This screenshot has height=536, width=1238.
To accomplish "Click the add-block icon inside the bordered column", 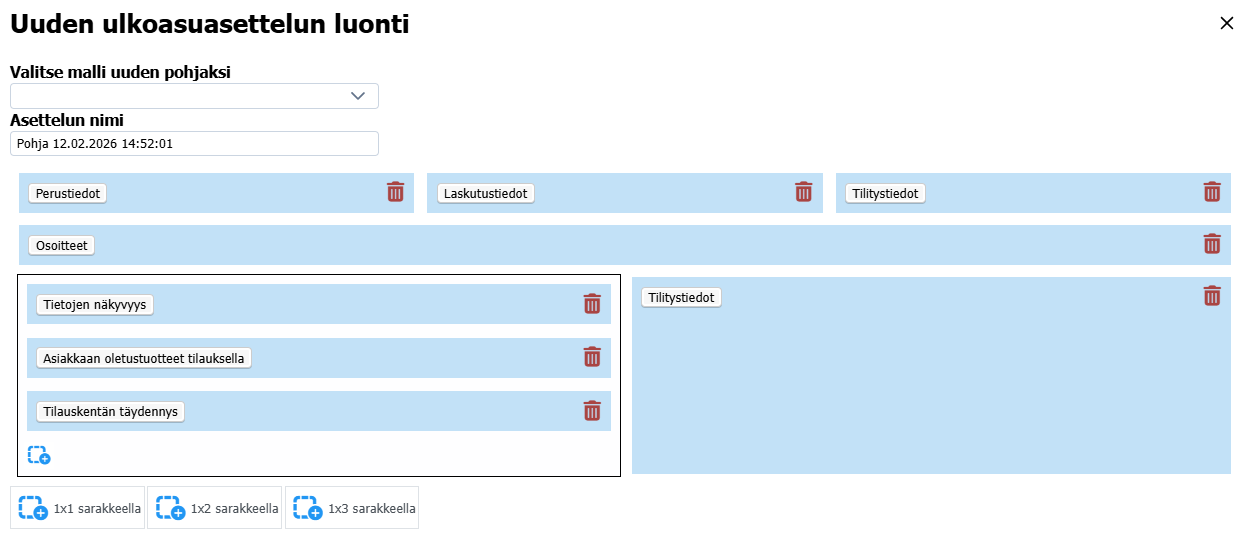I will [39, 456].
